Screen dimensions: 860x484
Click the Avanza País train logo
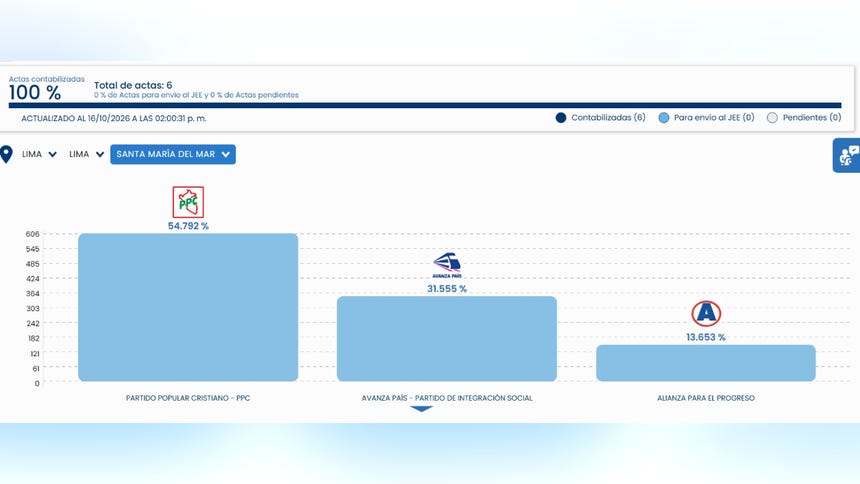446,266
